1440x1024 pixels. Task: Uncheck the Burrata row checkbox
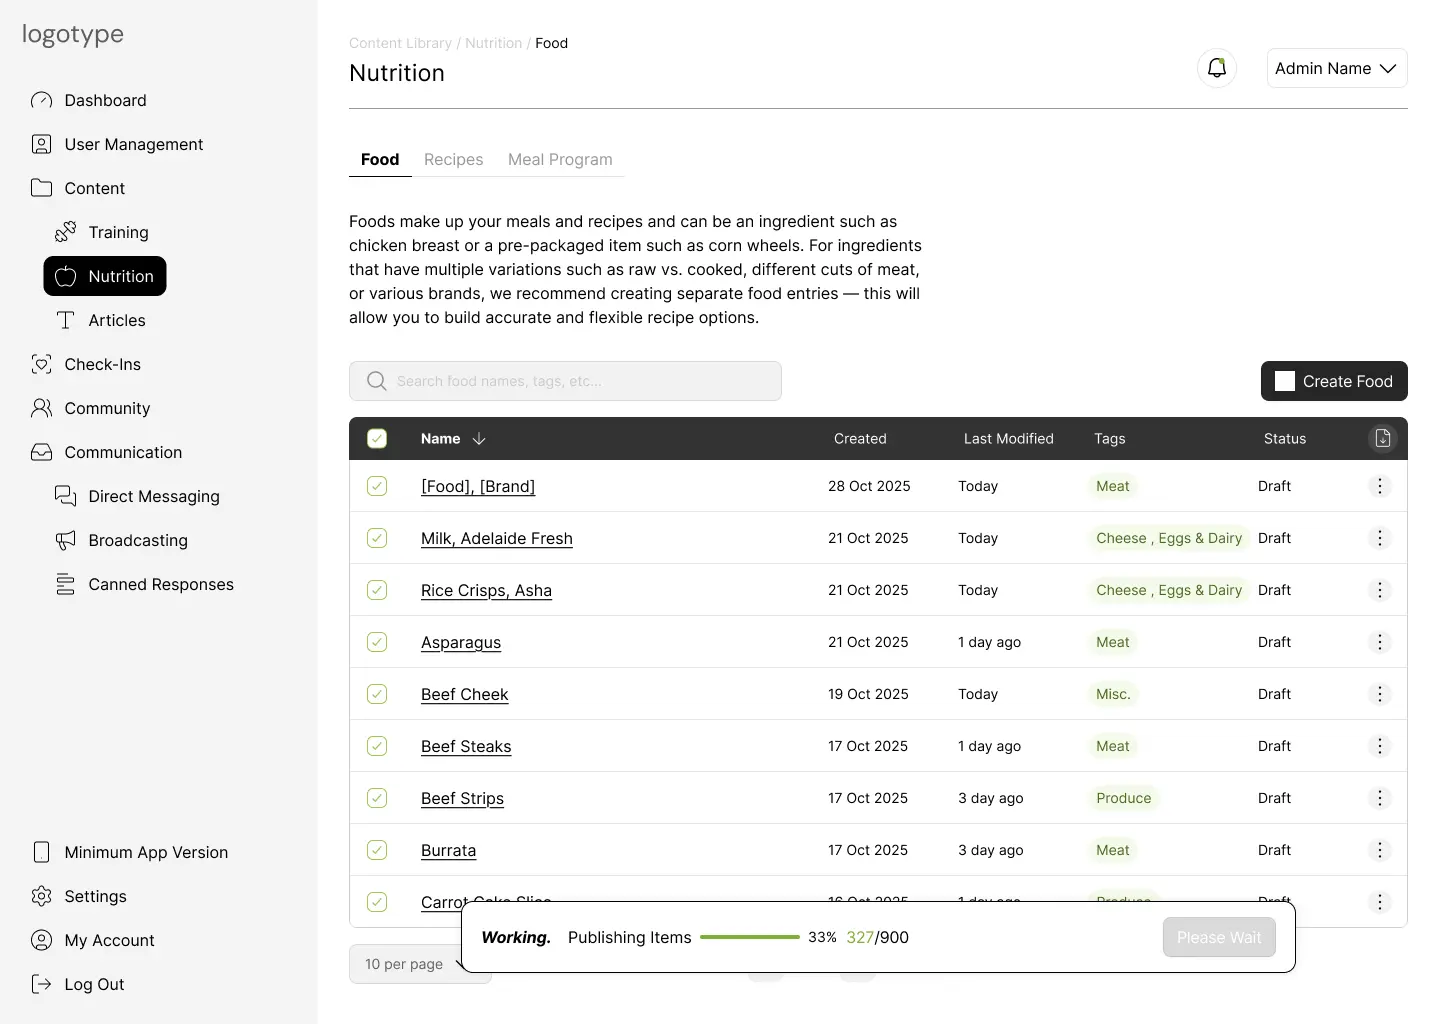coord(377,850)
